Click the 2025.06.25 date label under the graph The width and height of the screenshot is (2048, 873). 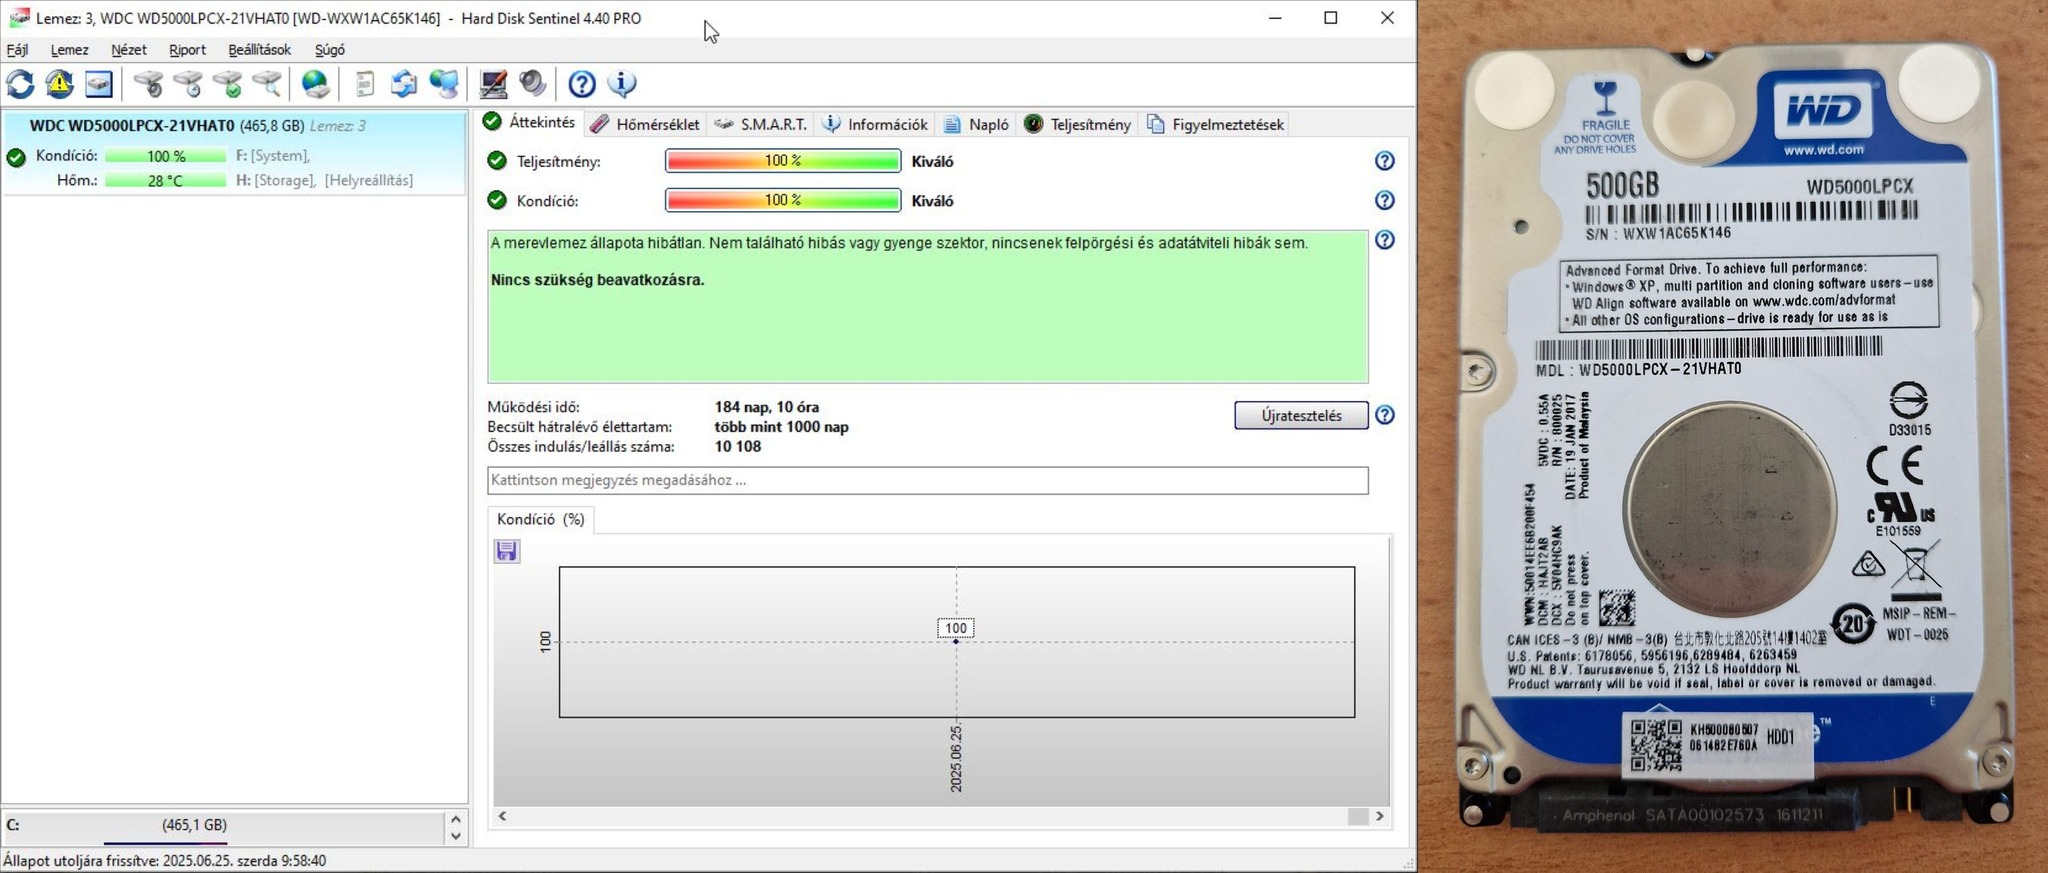pyautogui.click(x=956, y=760)
